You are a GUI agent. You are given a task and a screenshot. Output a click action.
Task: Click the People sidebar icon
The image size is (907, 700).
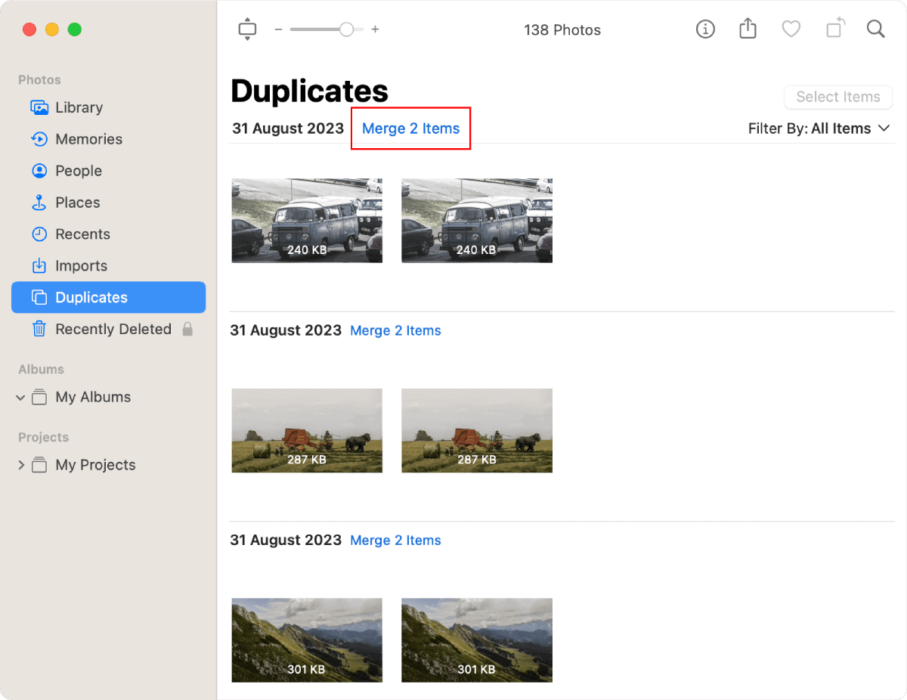point(38,171)
